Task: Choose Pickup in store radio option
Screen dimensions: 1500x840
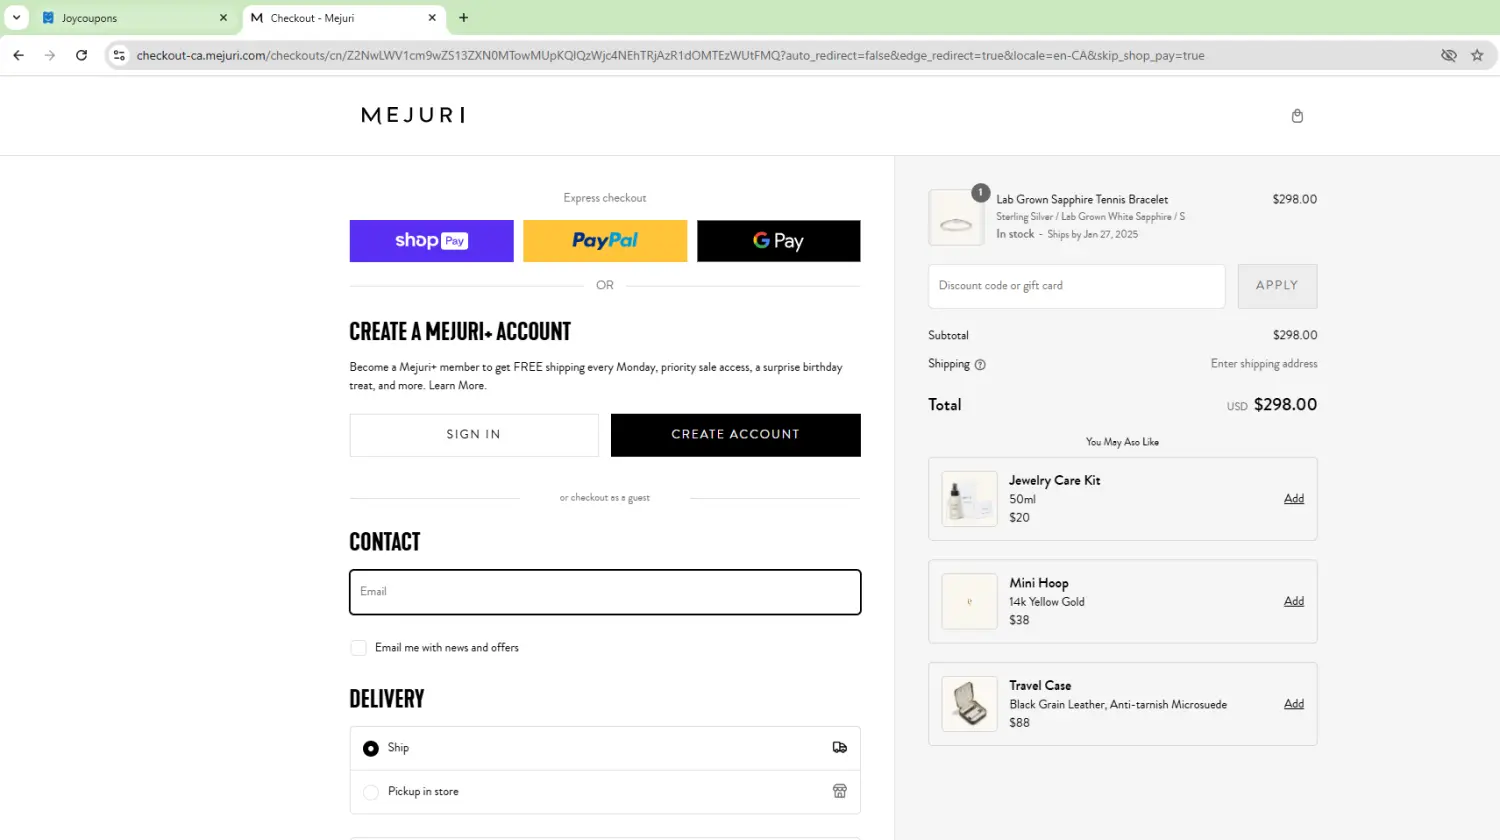Action: point(371,792)
